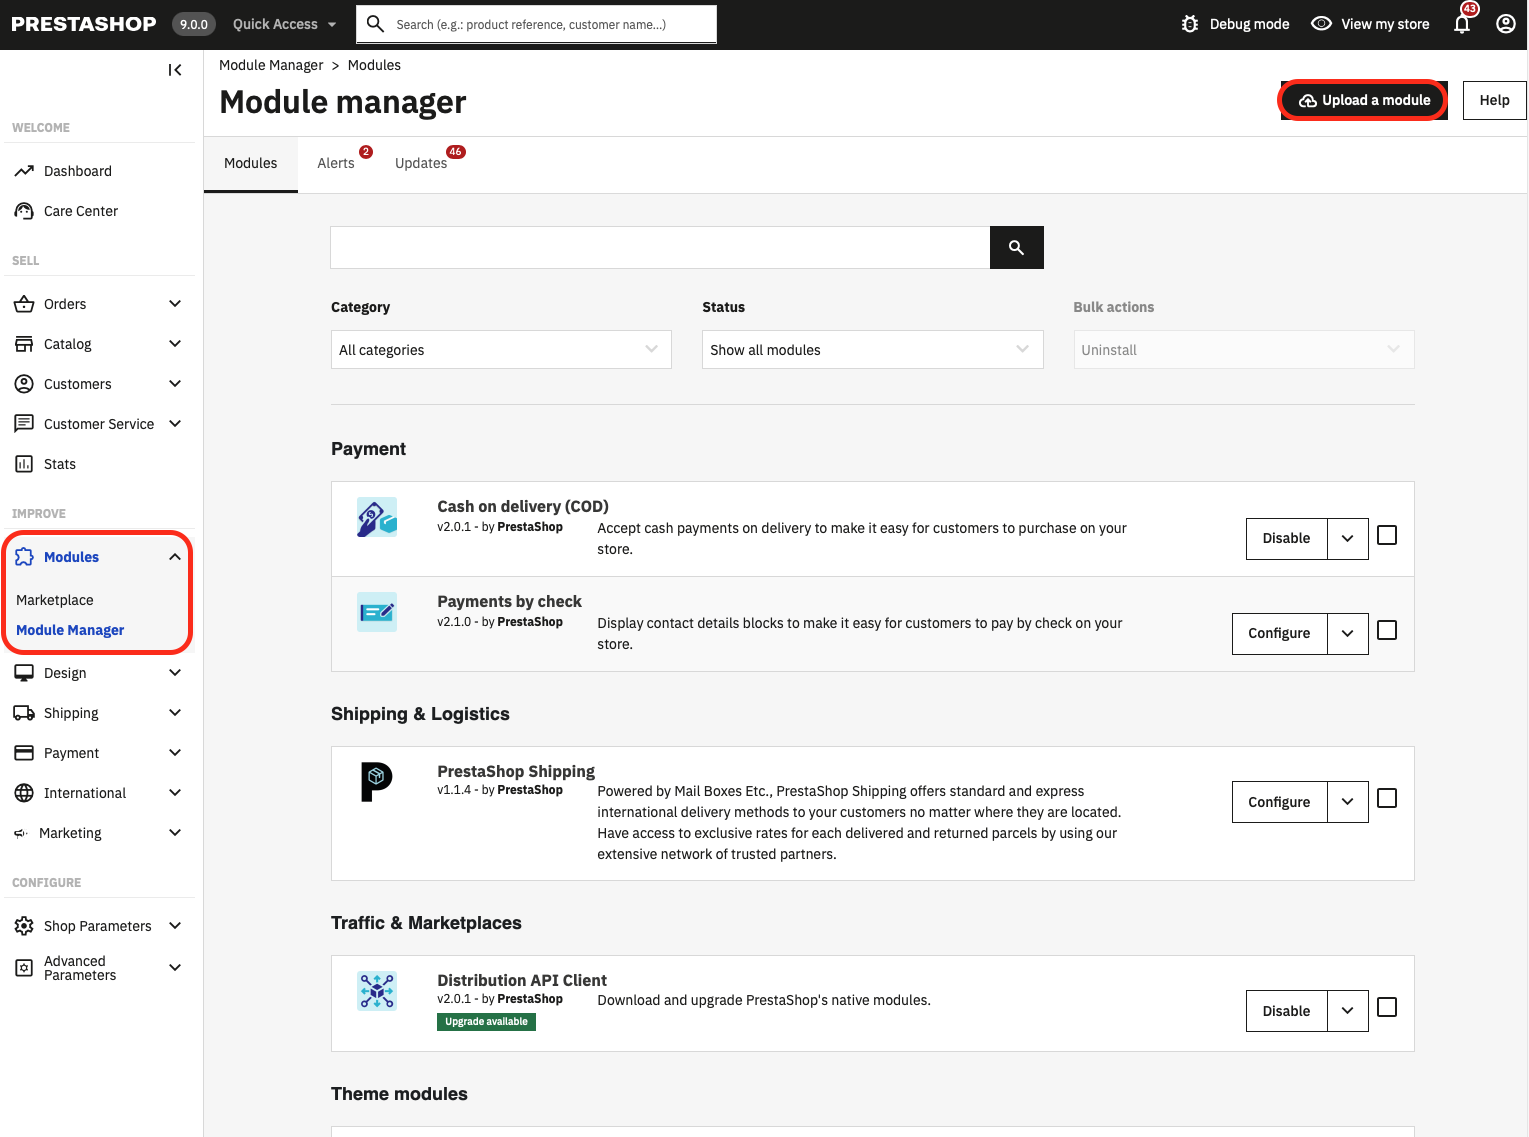Switch to the Updates tab

coord(421,164)
